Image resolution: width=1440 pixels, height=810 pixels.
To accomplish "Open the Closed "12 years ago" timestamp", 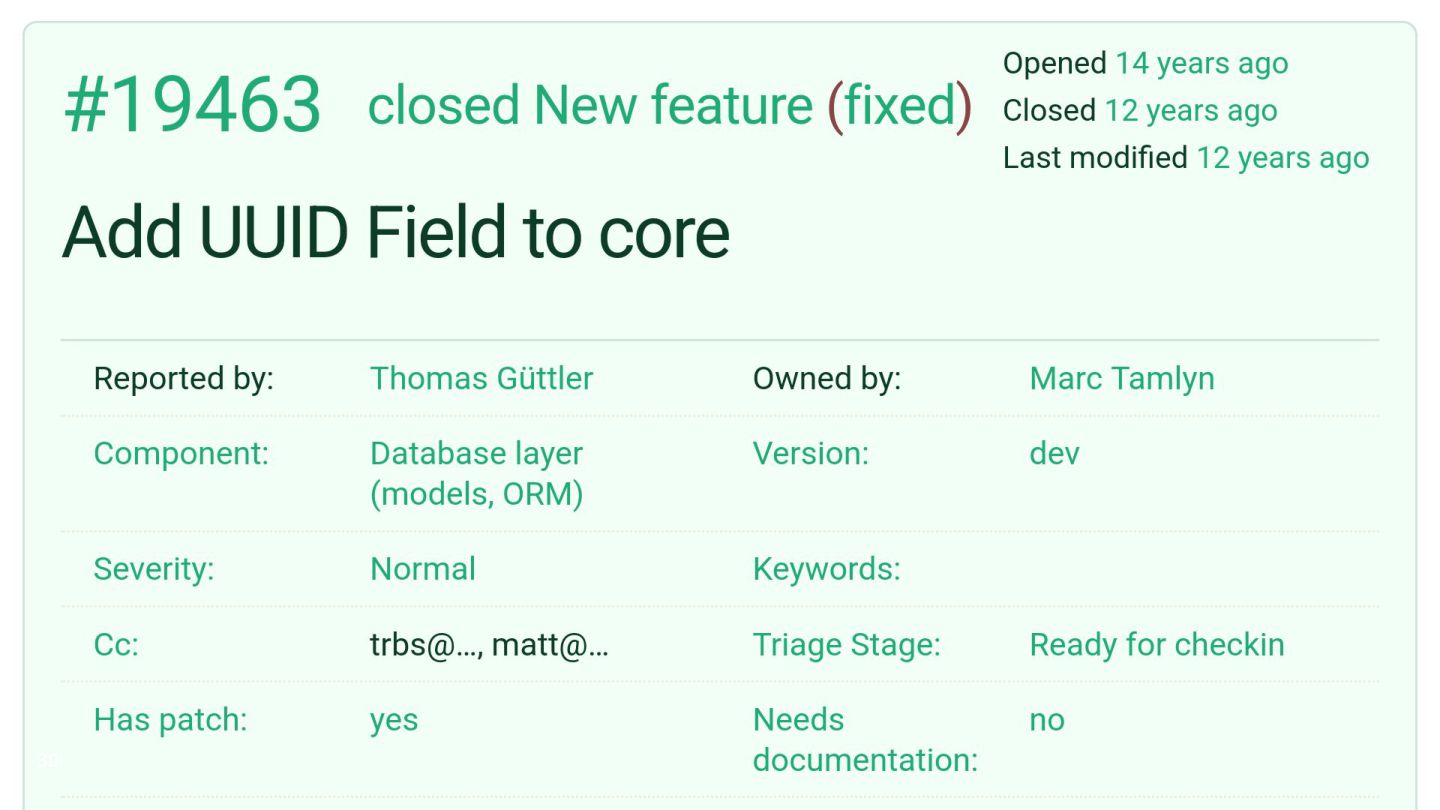I will coord(1191,110).
